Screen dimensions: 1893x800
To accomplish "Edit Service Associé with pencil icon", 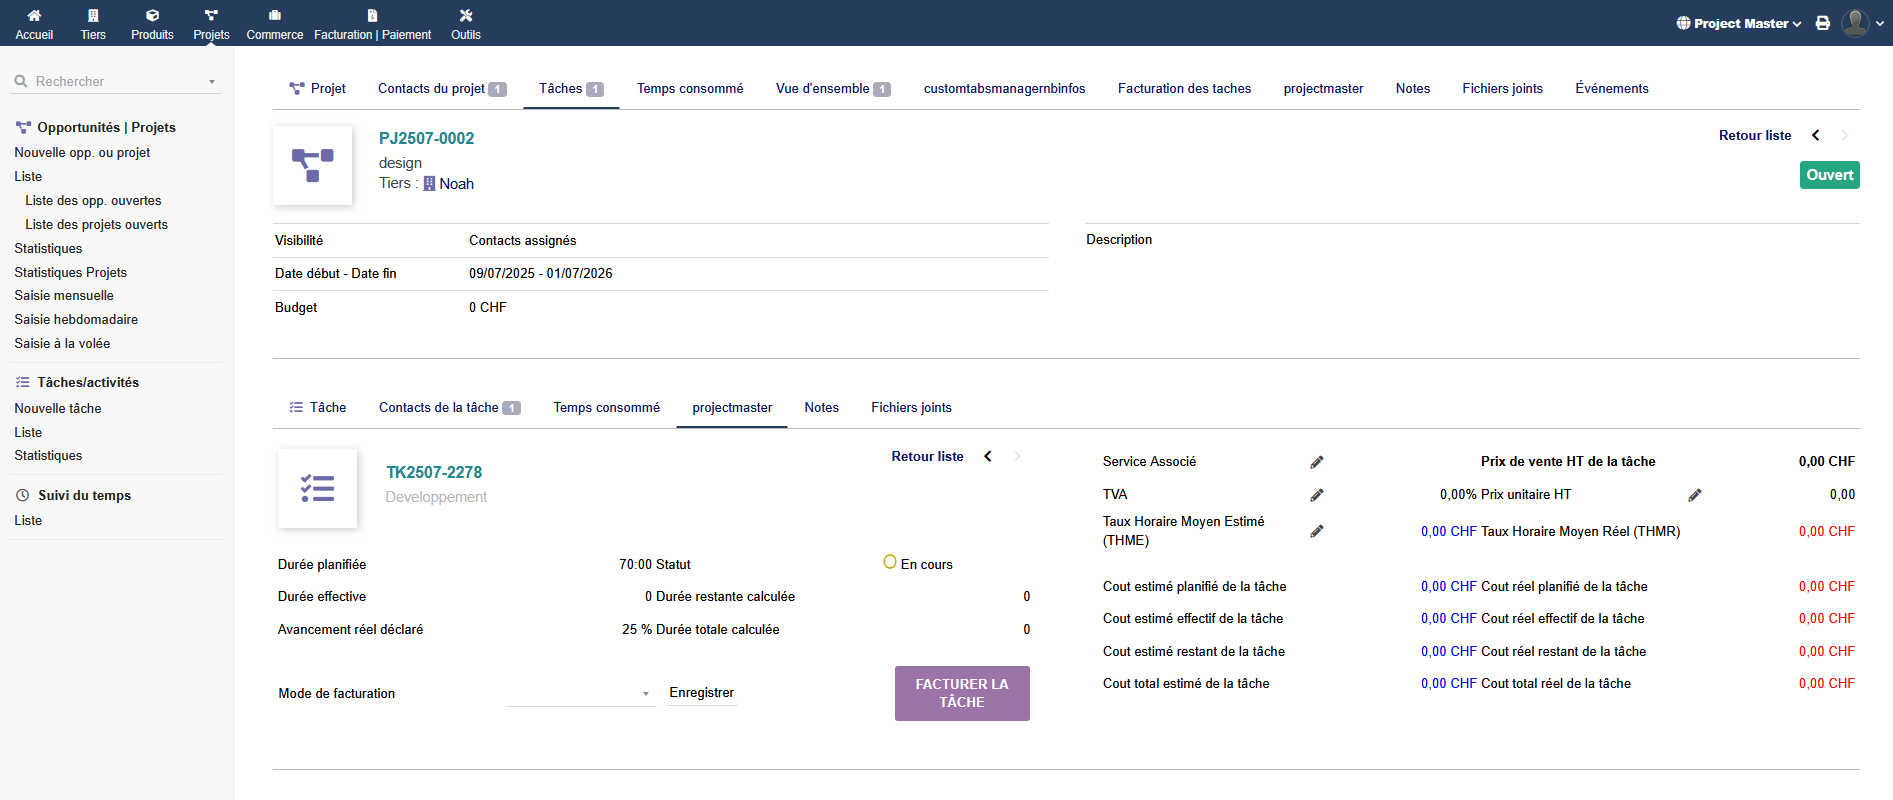I will [x=1317, y=462].
